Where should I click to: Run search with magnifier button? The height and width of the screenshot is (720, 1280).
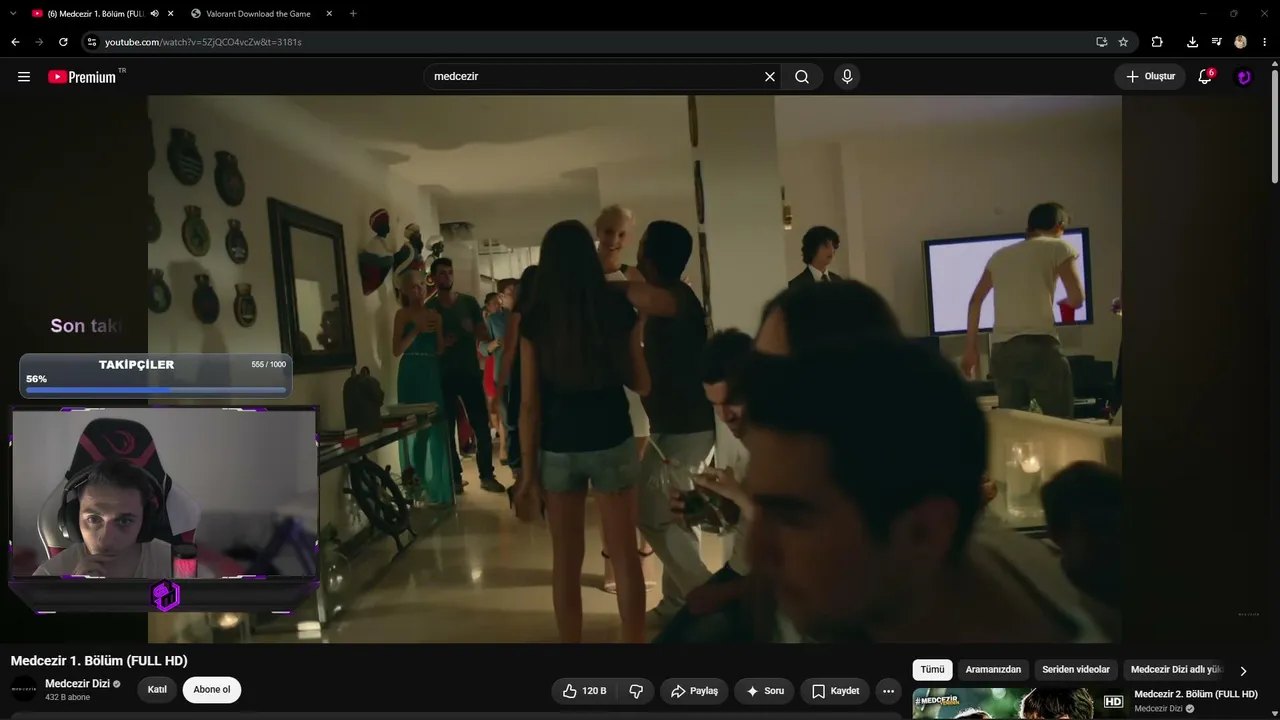[802, 77]
